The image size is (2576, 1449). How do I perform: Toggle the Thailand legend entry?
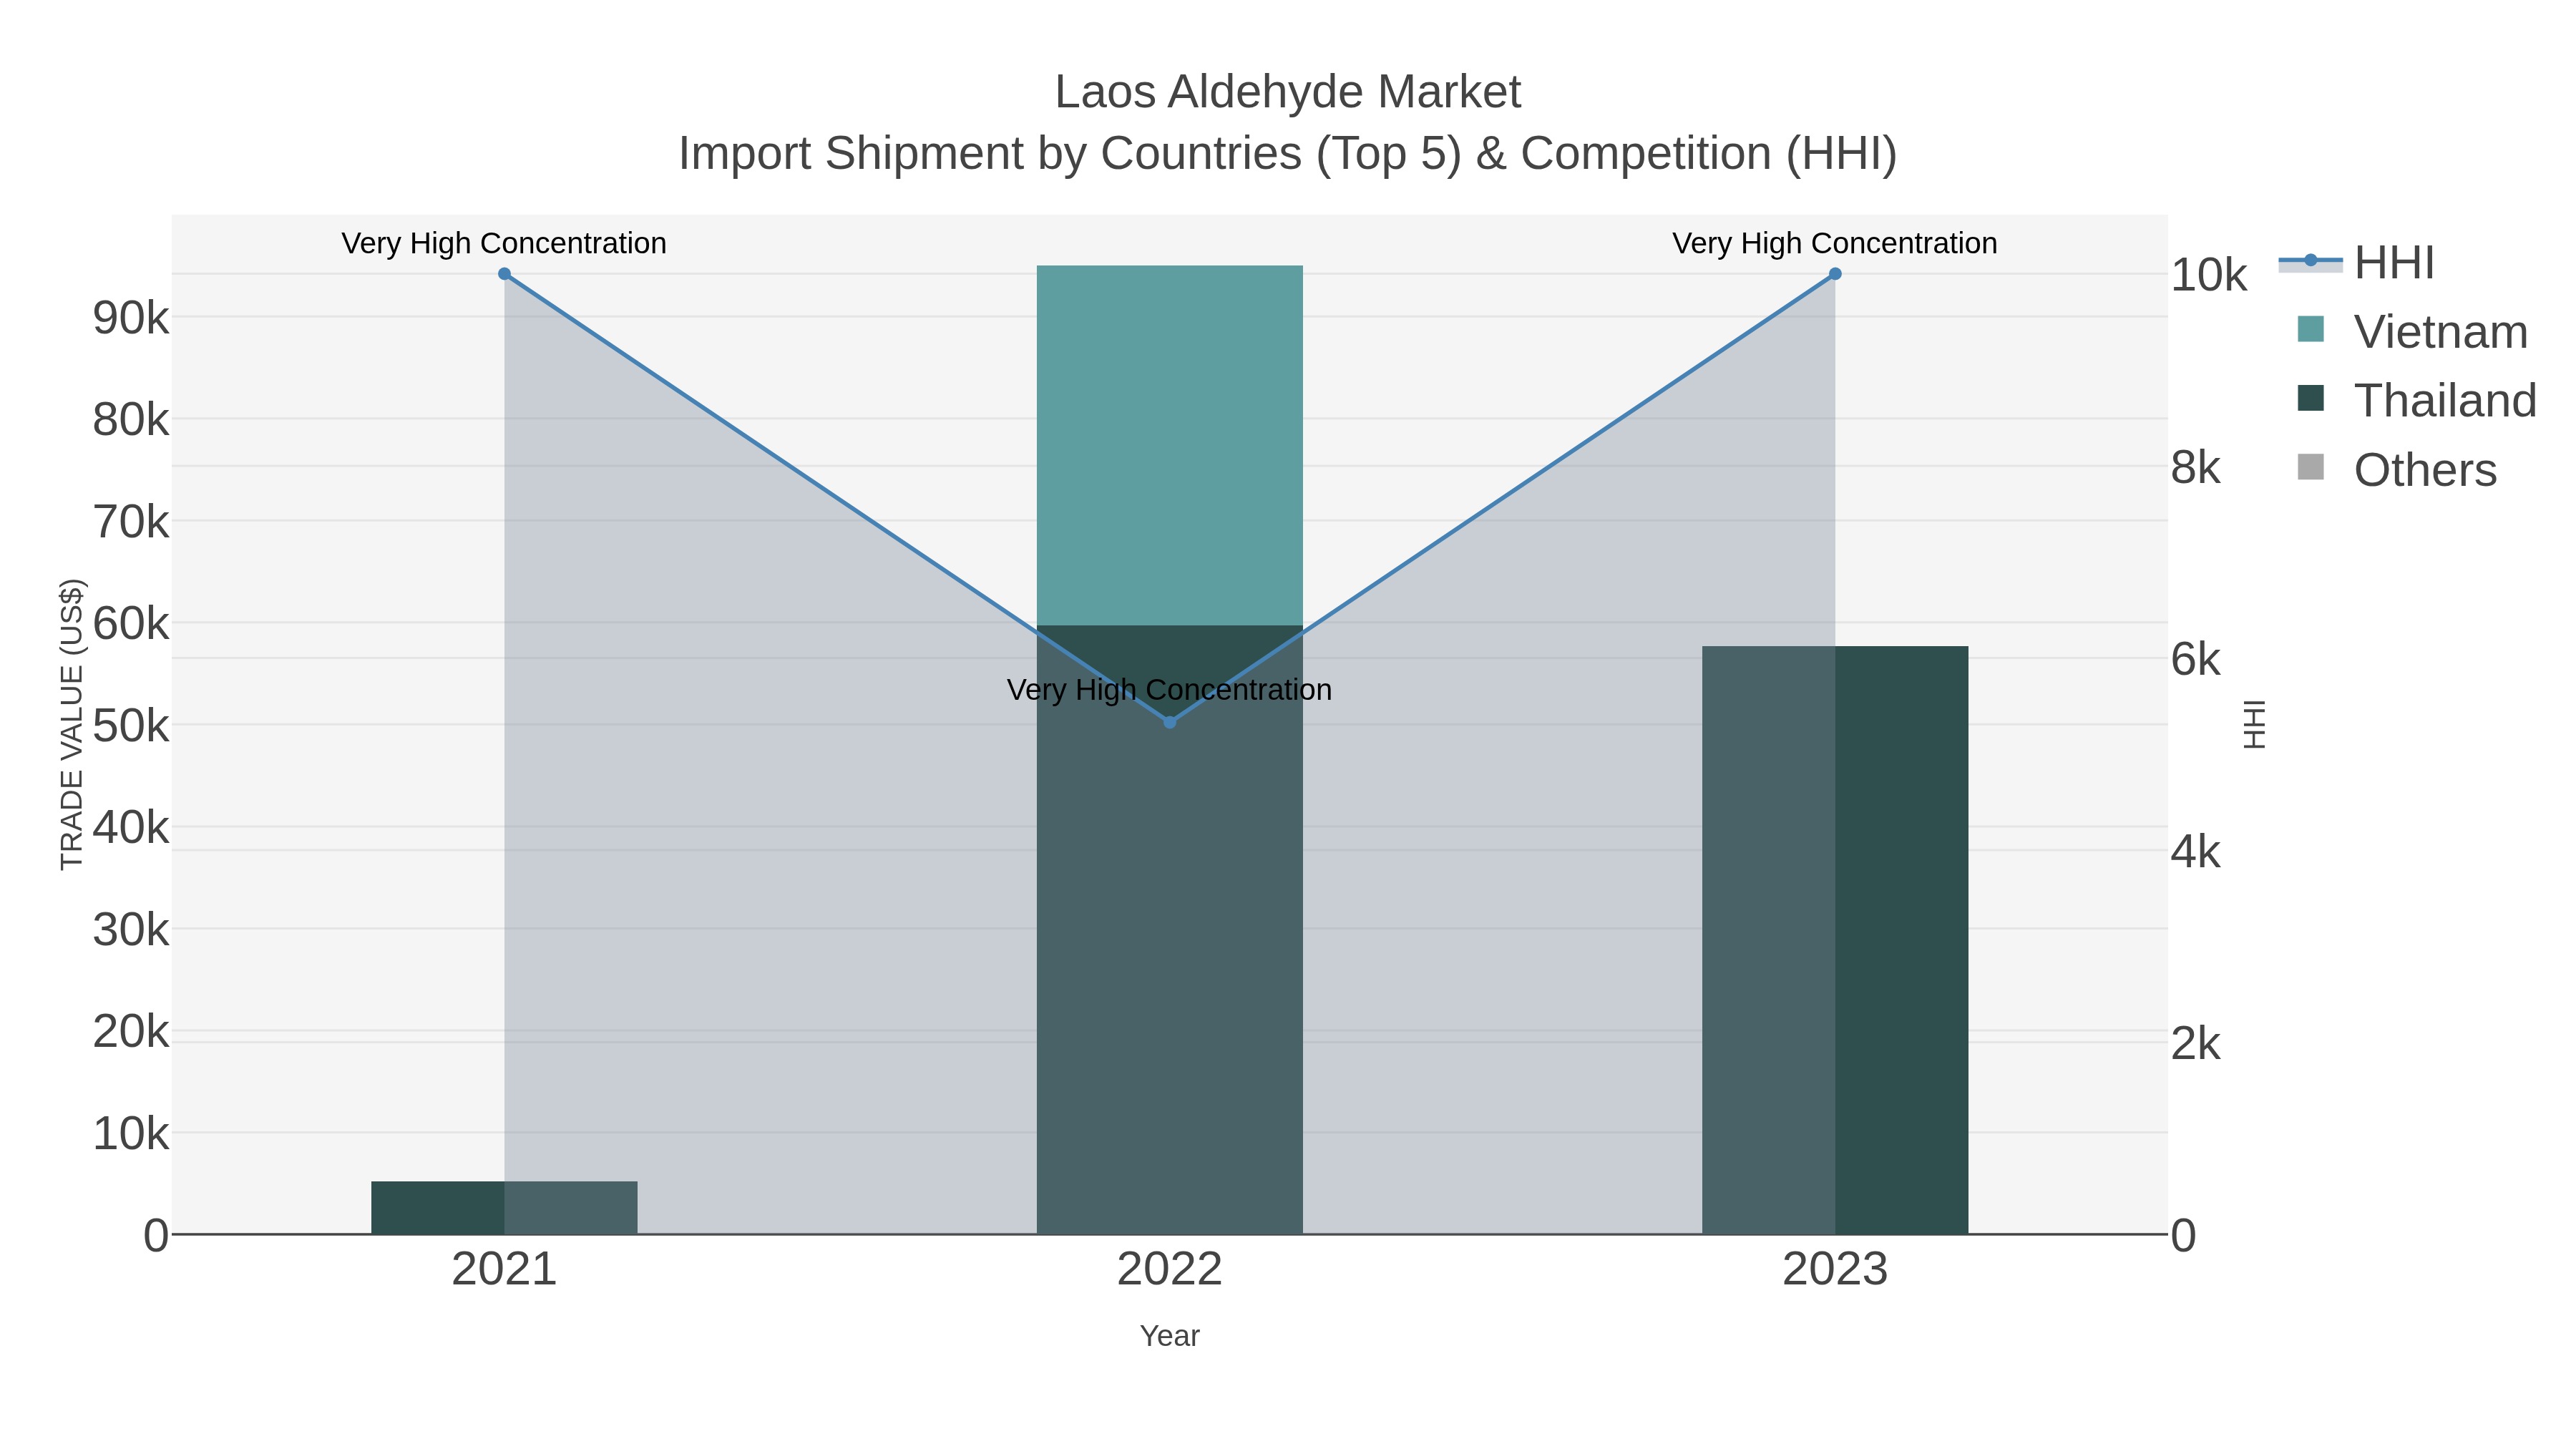[x=2416, y=401]
